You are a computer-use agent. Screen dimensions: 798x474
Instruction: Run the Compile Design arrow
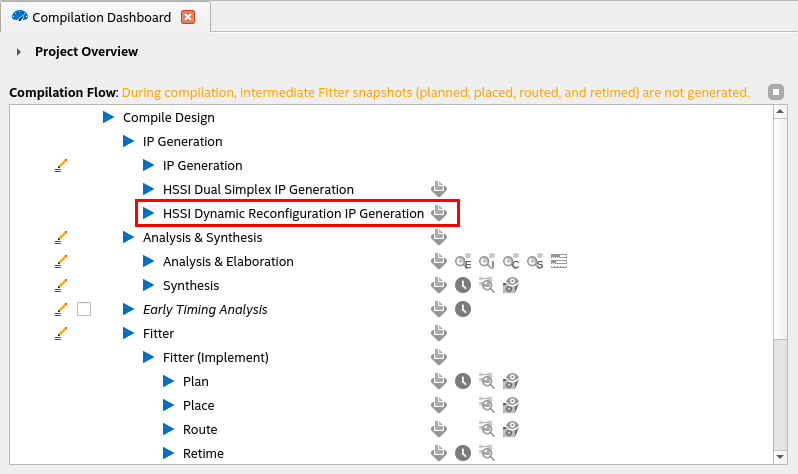[108, 117]
